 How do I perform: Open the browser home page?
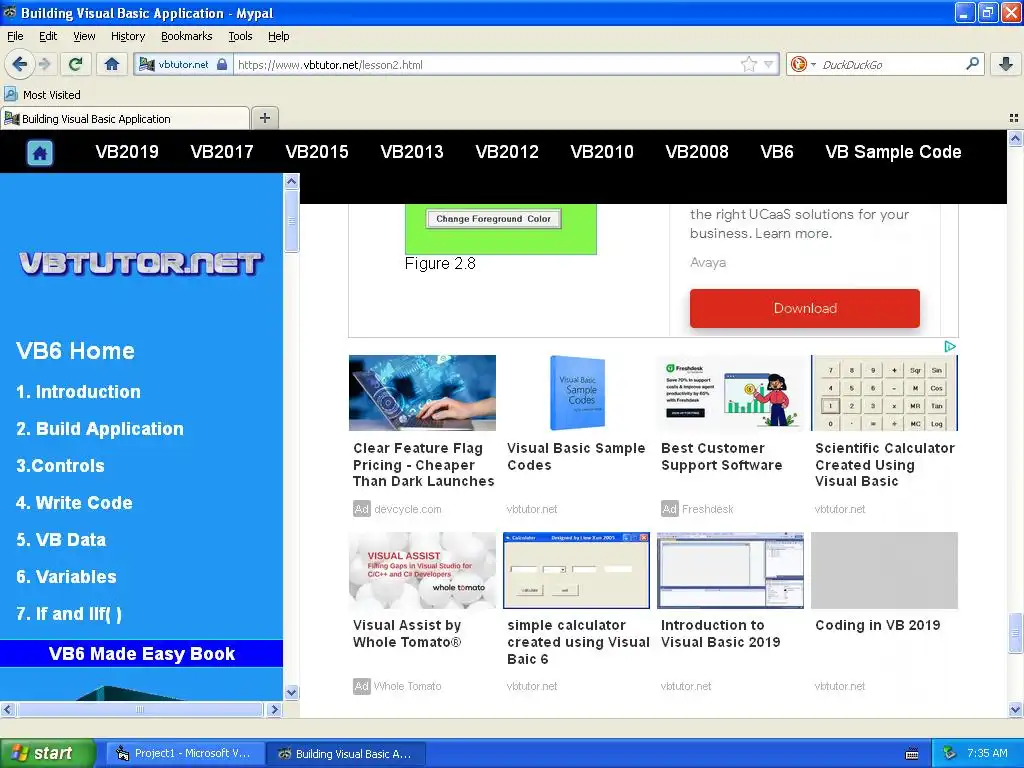[x=112, y=64]
